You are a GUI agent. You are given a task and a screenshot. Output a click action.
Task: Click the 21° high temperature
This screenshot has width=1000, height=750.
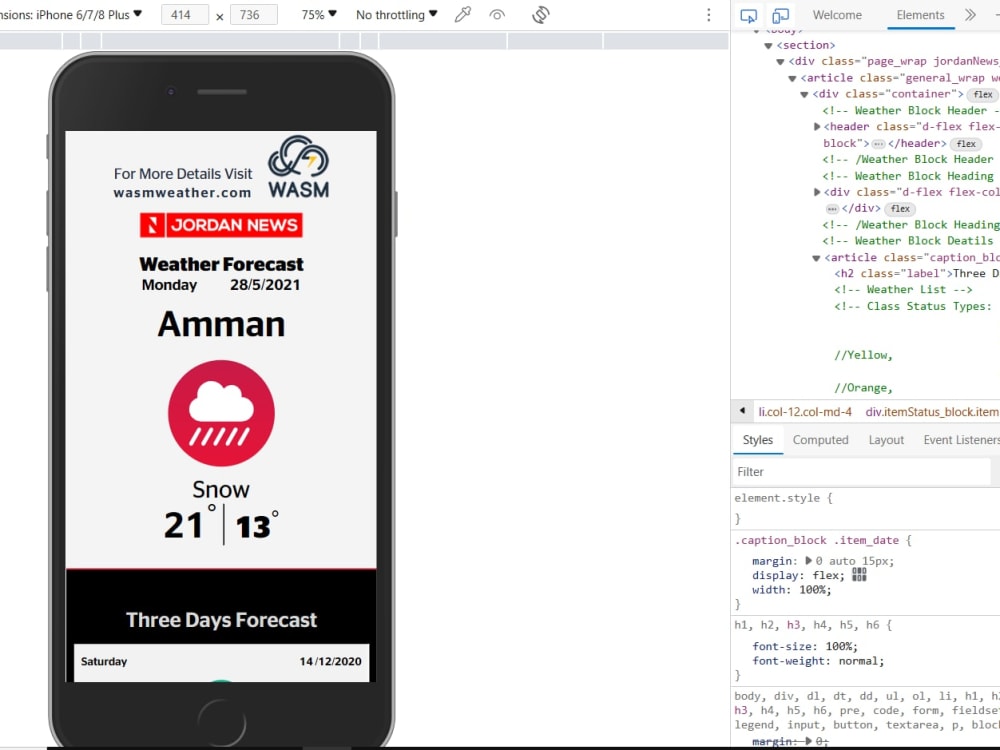pyautogui.click(x=189, y=524)
